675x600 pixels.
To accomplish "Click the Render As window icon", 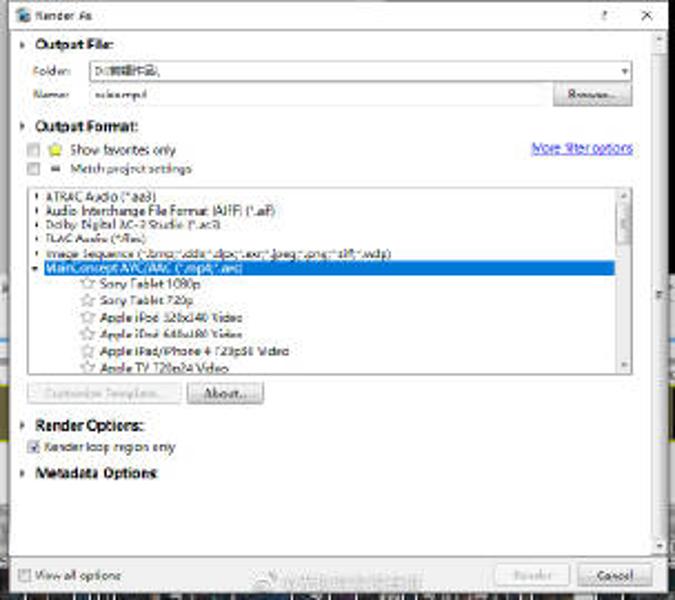I will pyautogui.click(x=23, y=16).
